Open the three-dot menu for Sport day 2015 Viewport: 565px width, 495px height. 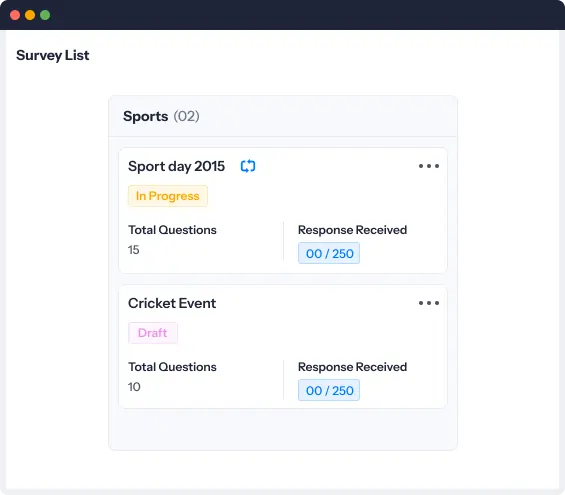[x=429, y=166]
